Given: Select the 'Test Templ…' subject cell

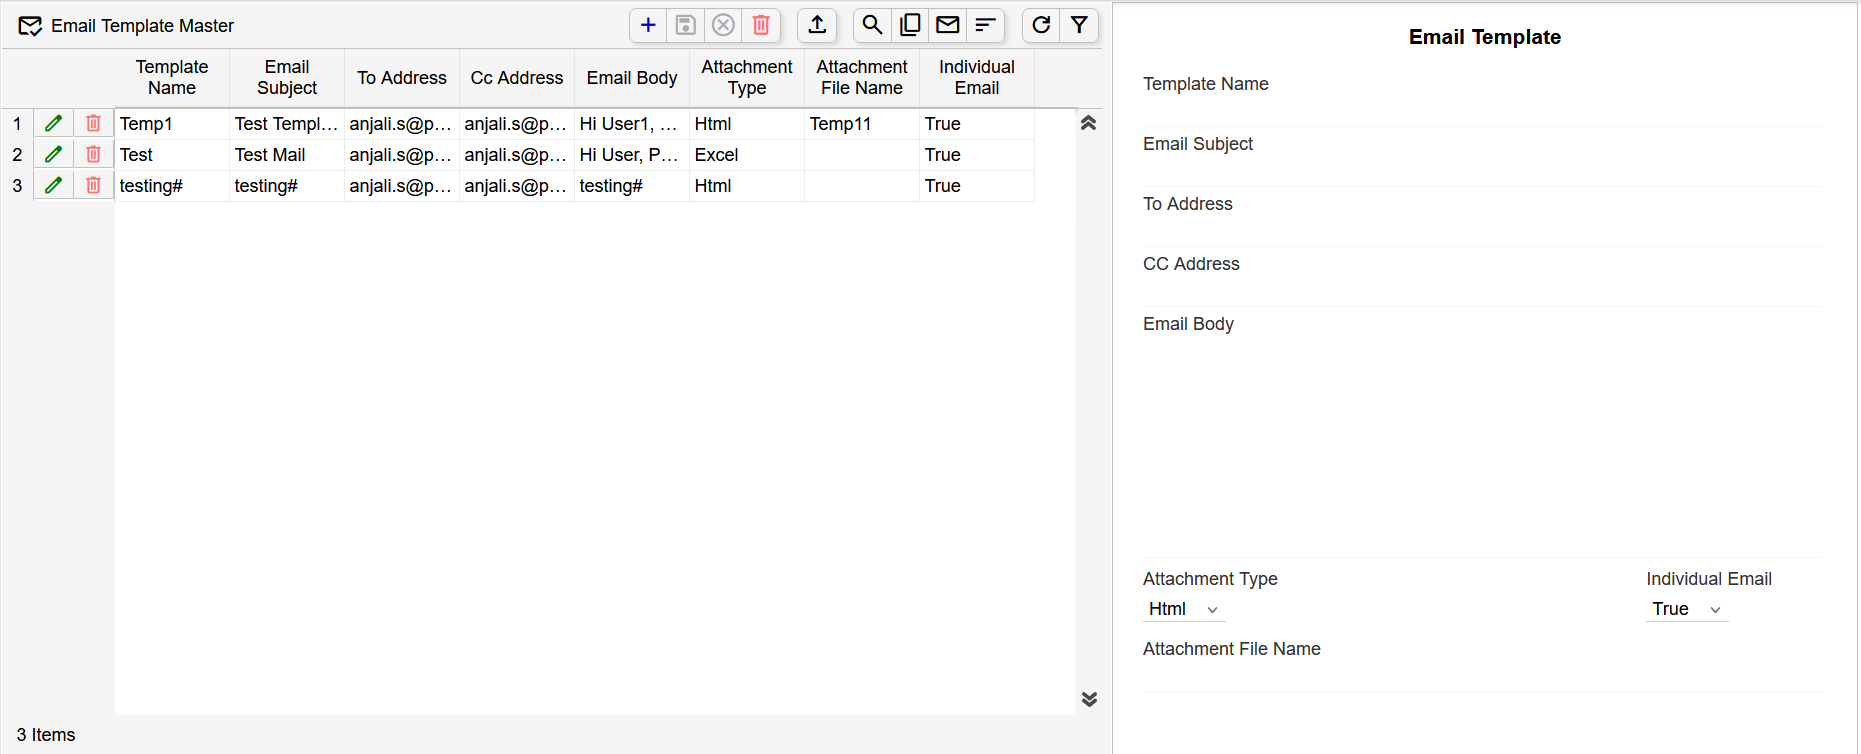Looking at the screenshot, I should click(287, 124).
